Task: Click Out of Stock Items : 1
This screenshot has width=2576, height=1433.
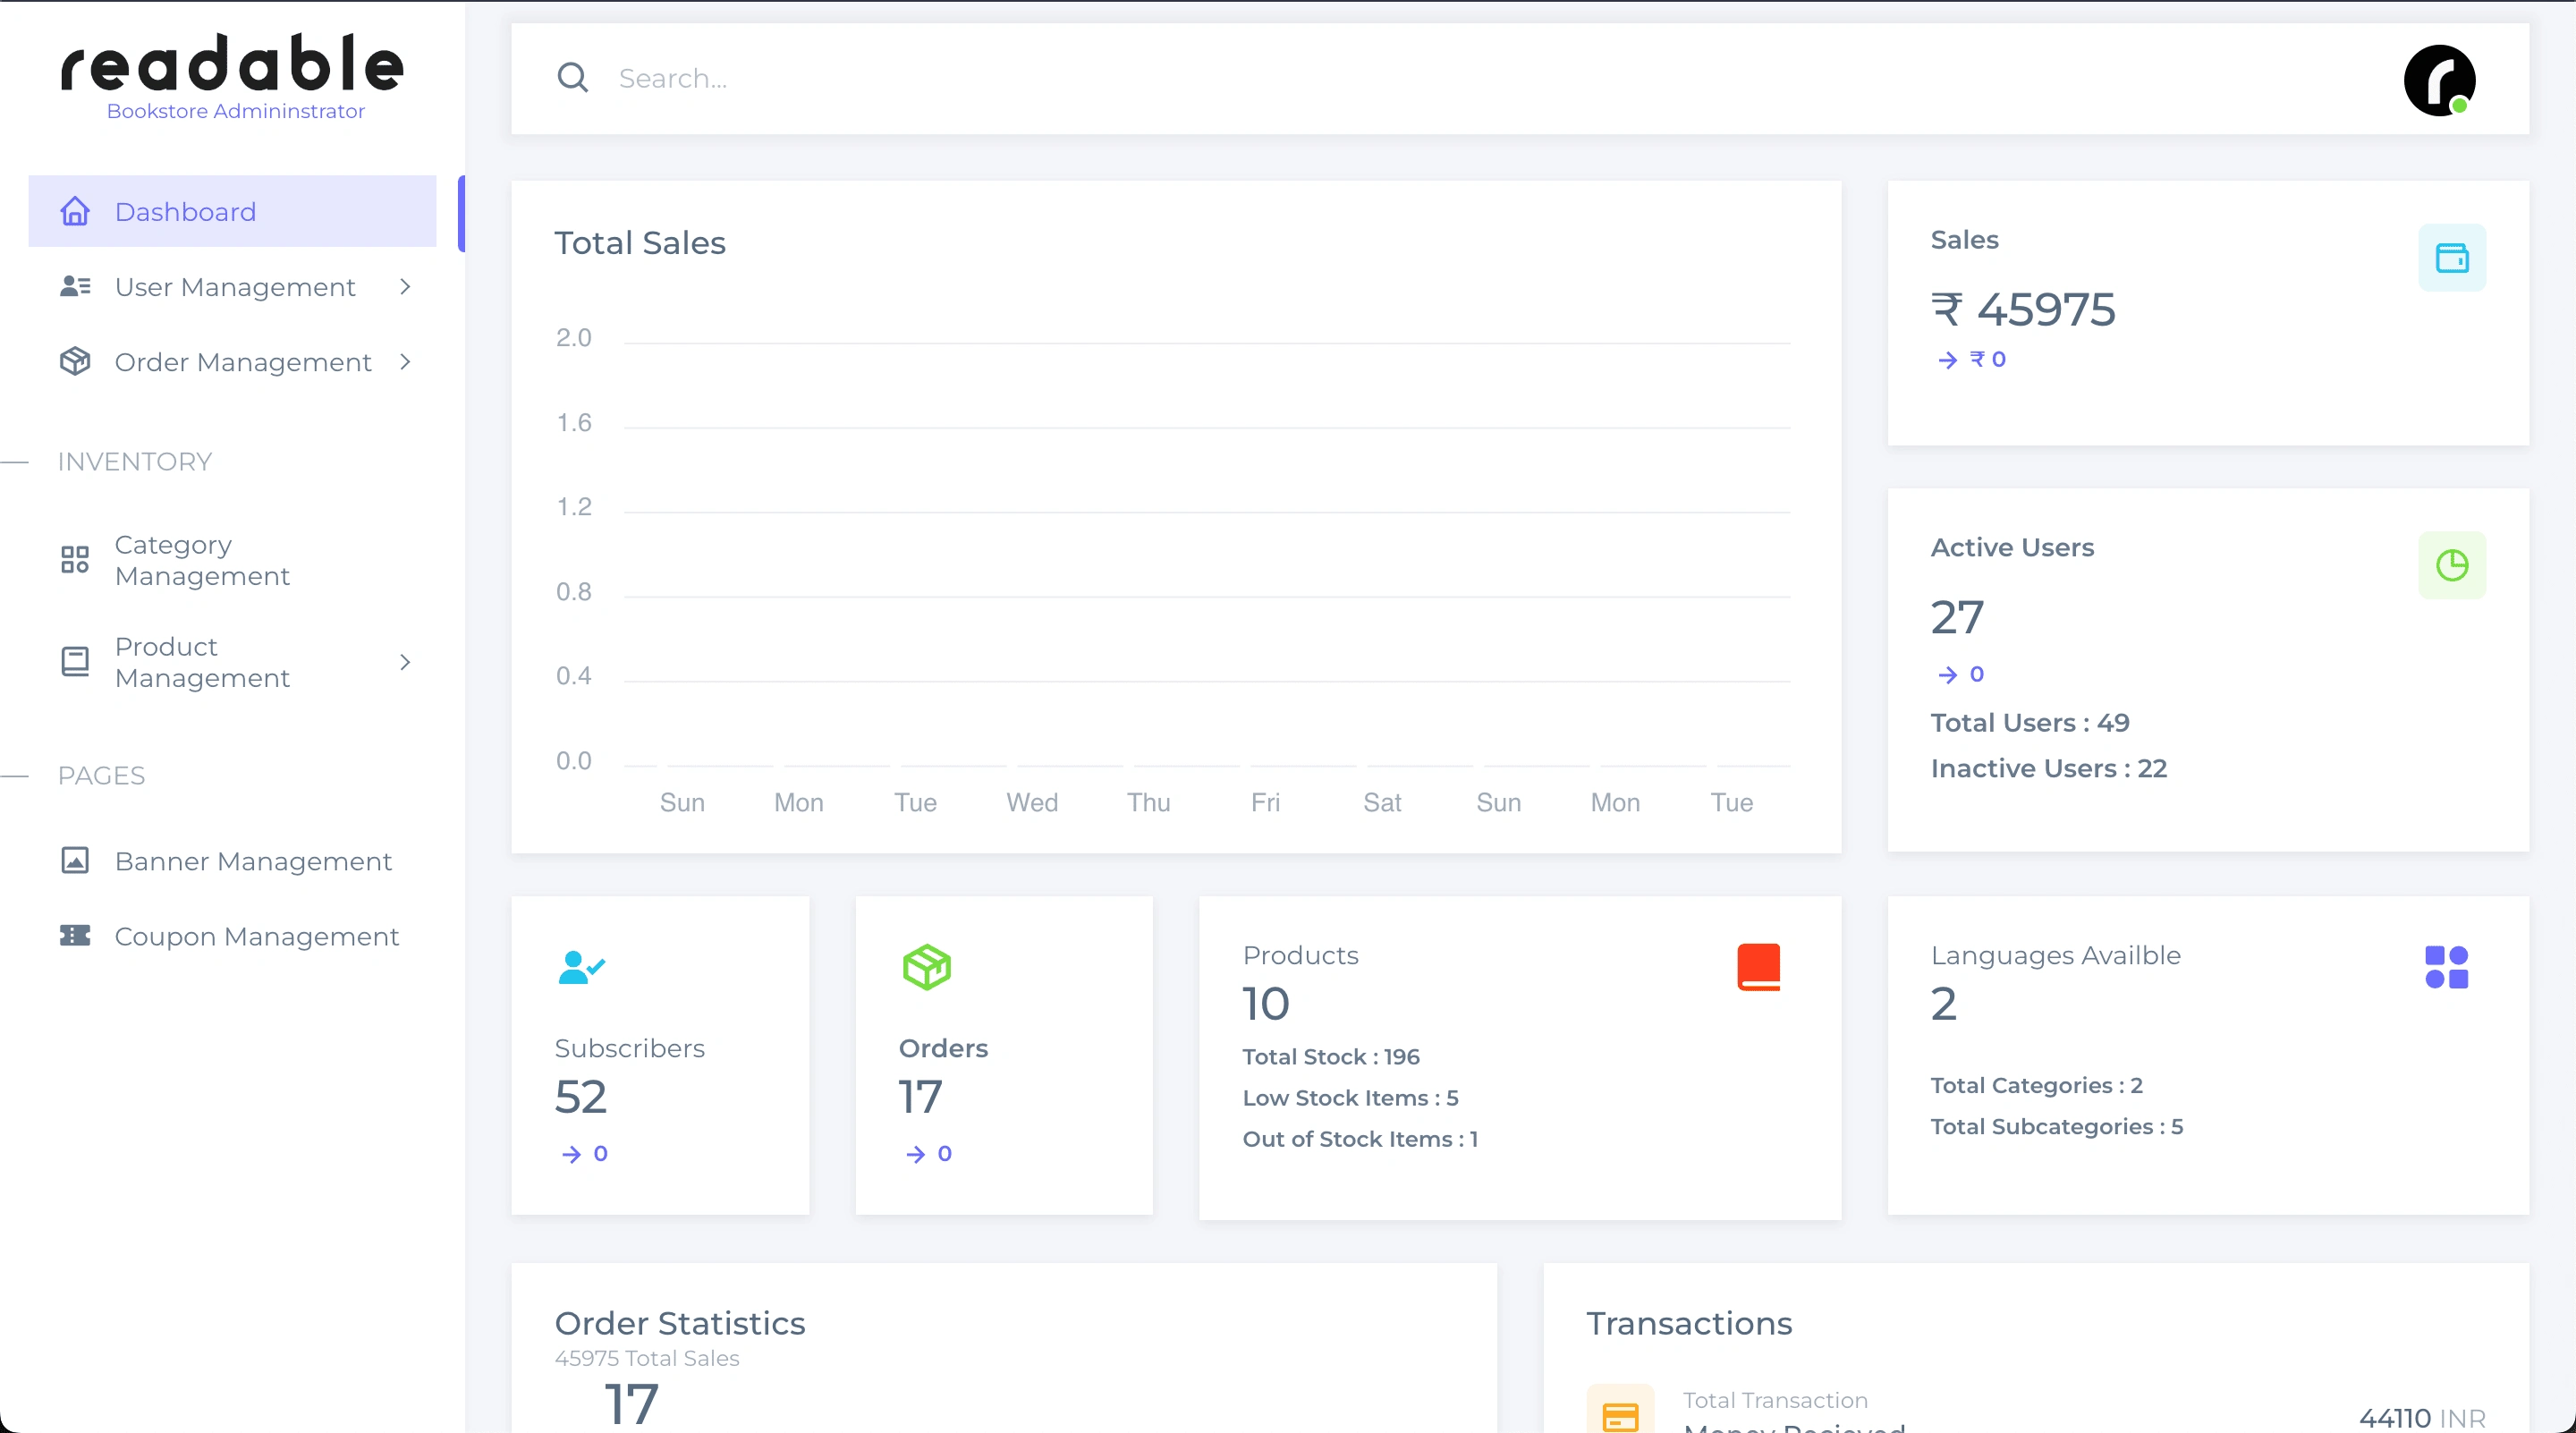Action: pos(1360,1138)
